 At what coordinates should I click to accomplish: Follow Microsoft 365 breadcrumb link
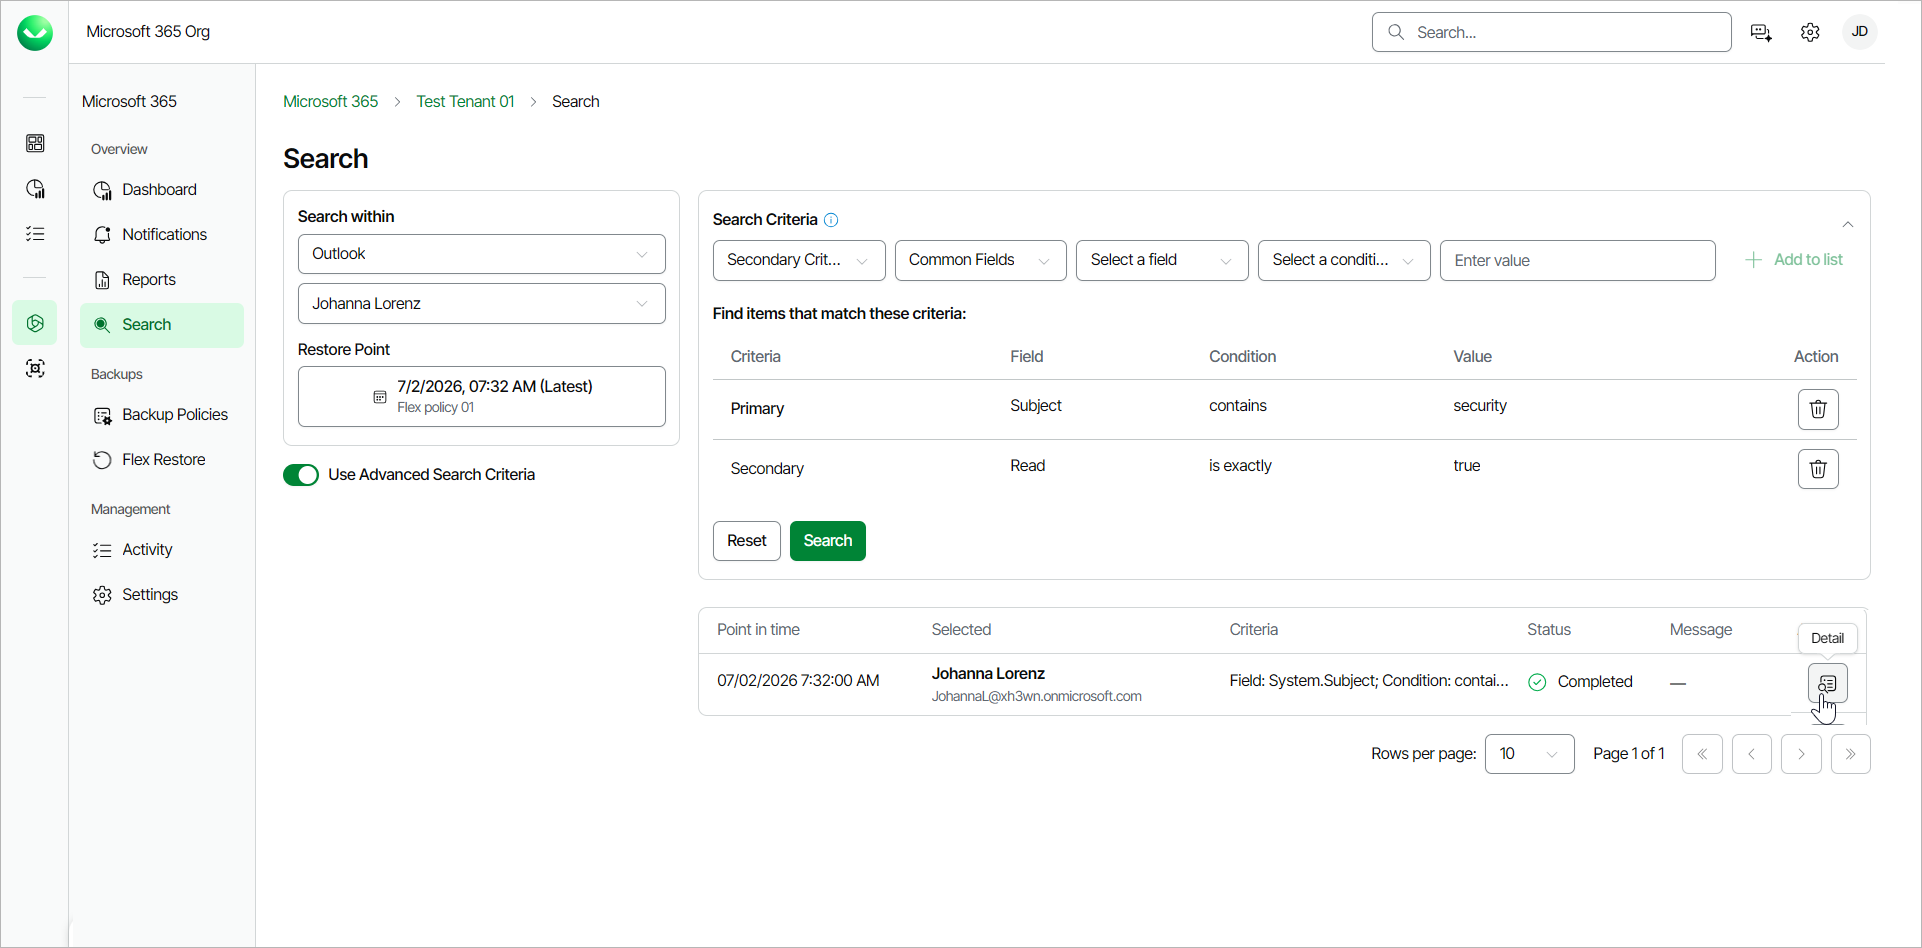coord(331,102)
